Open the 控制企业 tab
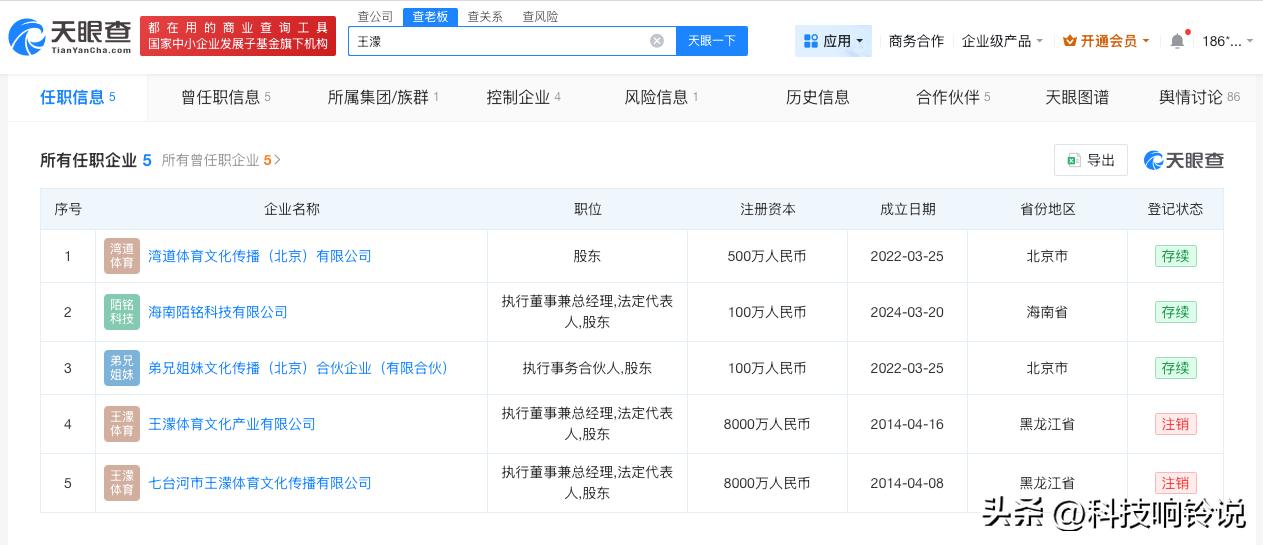Image resolution: width=1263 pixels, height=545 pixels. coord(523,97)
